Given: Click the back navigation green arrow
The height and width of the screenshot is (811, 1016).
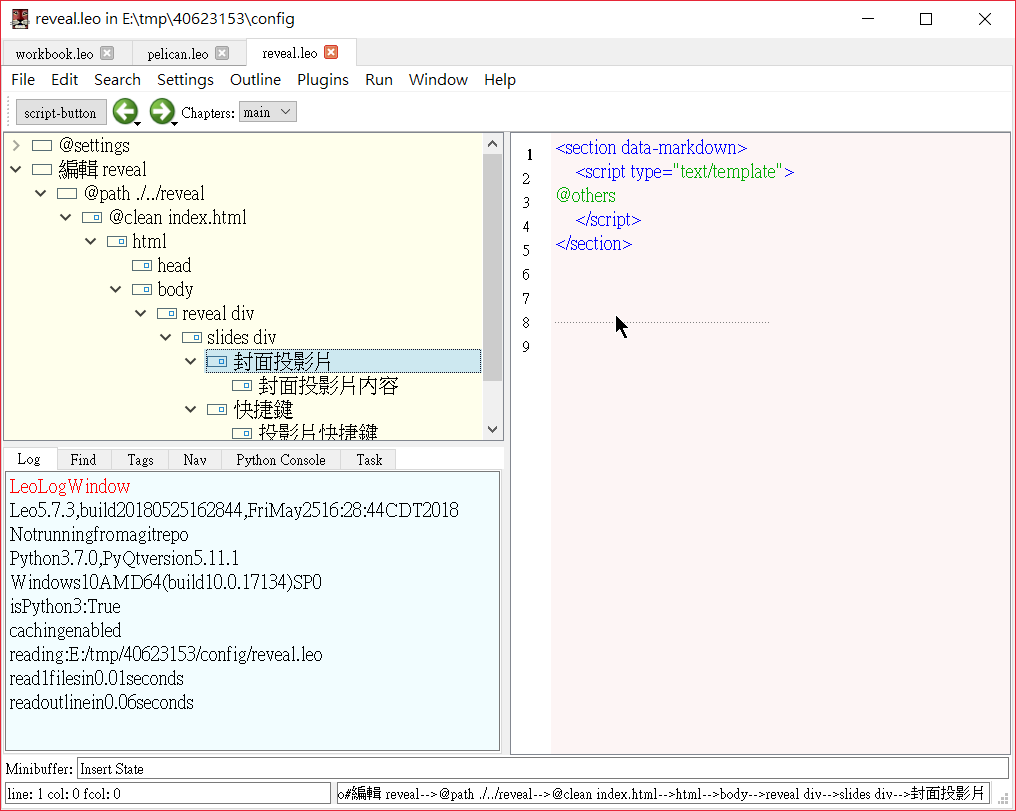Looking at the screenshot, I should 124,111.
